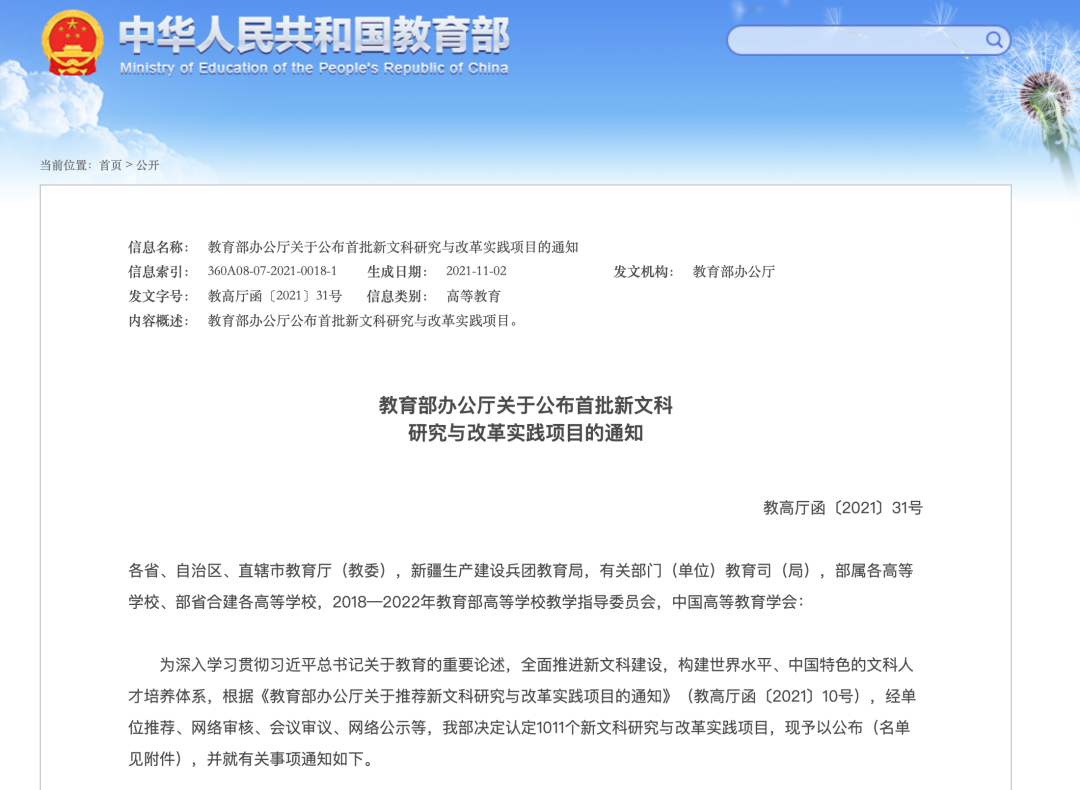The width and height of the screenshot is (1080, 790).
Task: Click the 发文机构 value 教育部办公厅
Action: coord(734,272)
